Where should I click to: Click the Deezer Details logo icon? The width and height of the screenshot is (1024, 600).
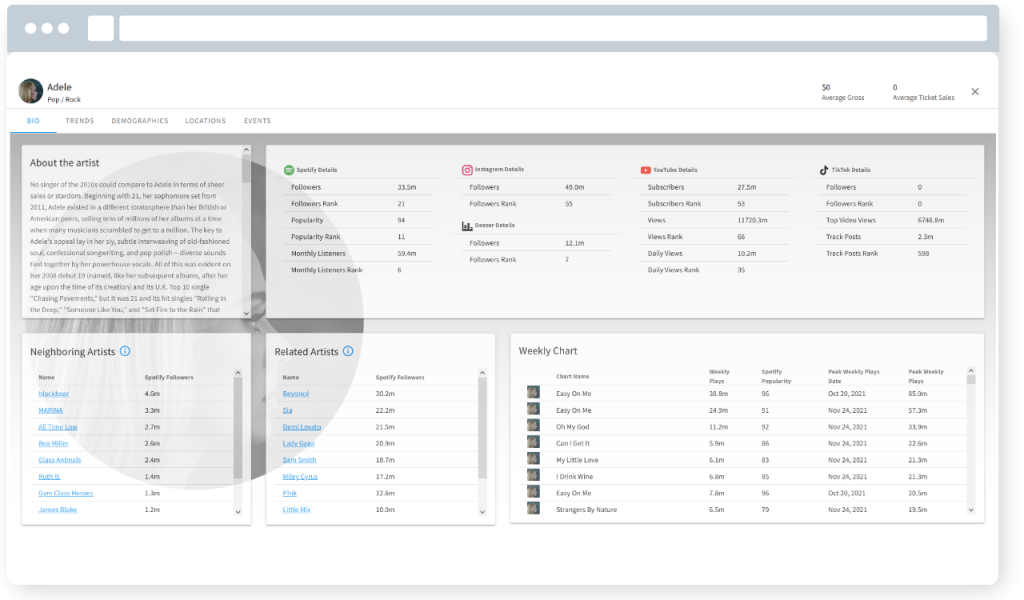(x=467, y=226)
